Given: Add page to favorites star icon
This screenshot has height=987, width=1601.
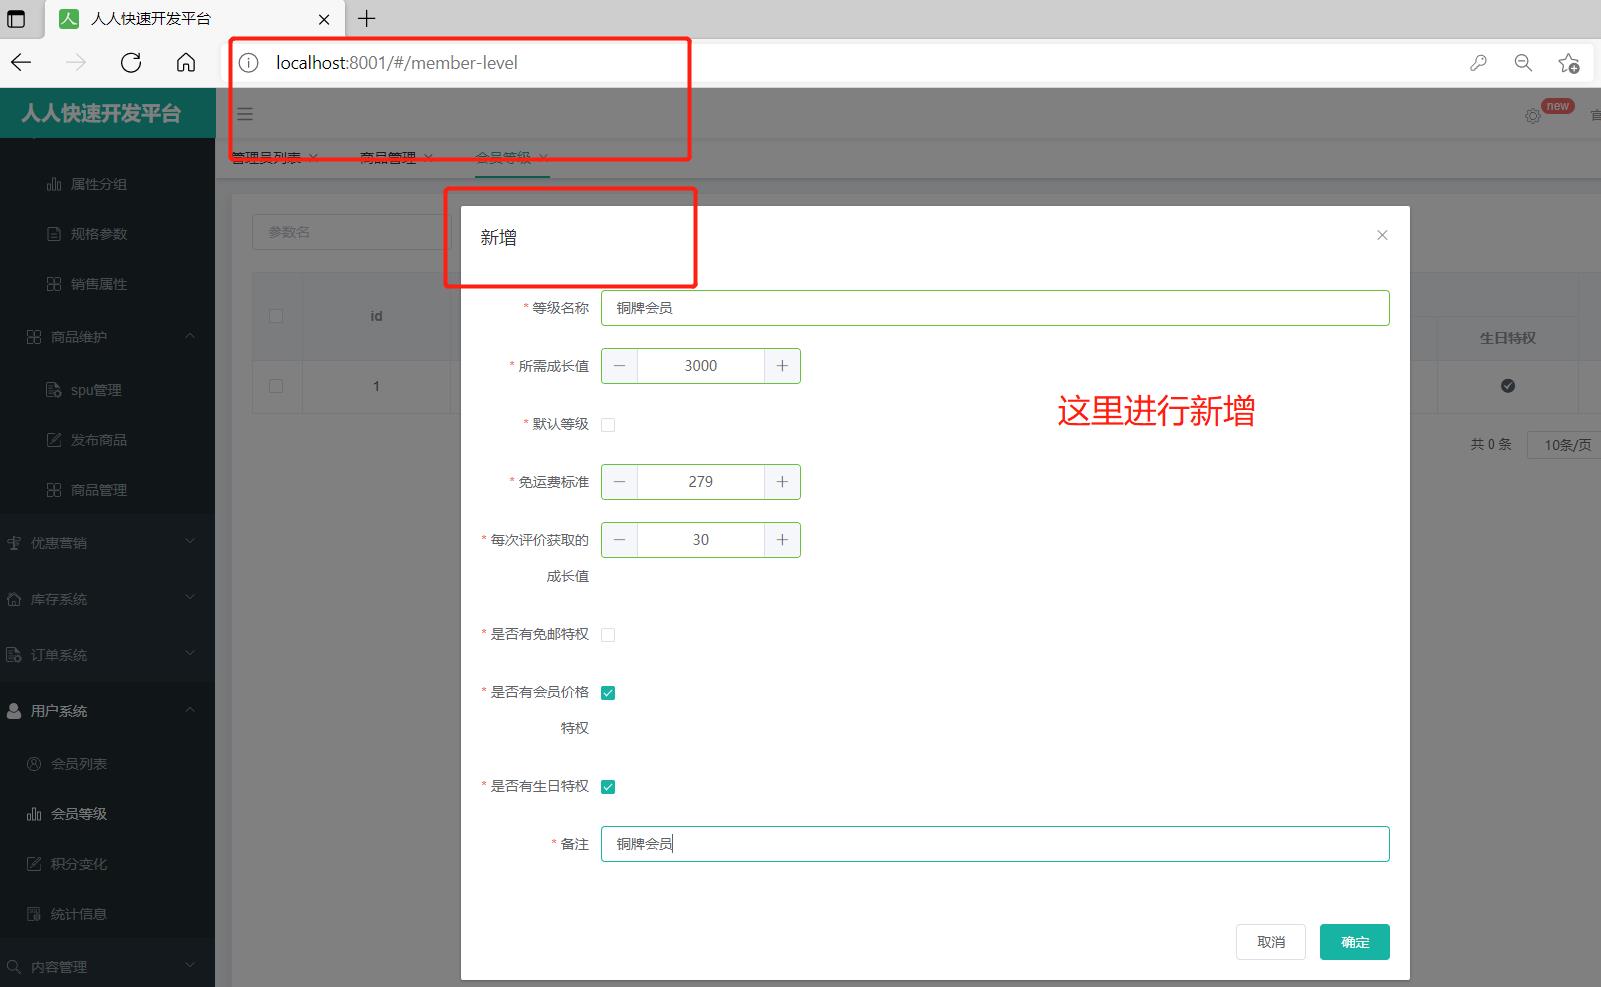Looking at the screenshot, I should click(x=1569, y=63).
